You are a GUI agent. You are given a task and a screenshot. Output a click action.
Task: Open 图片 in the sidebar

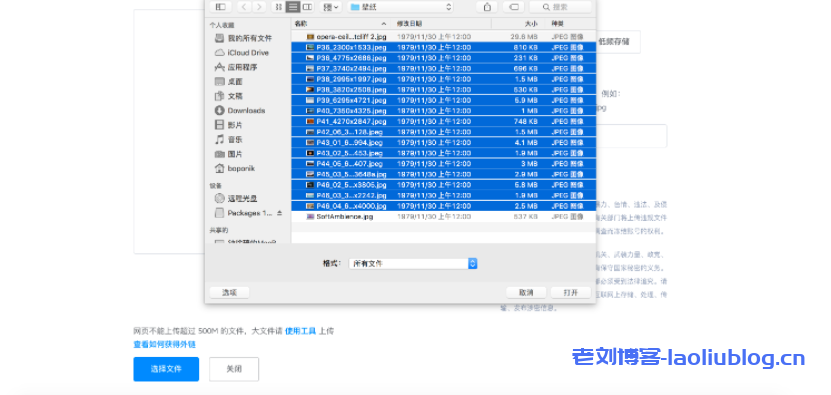[x=229, y=154]
